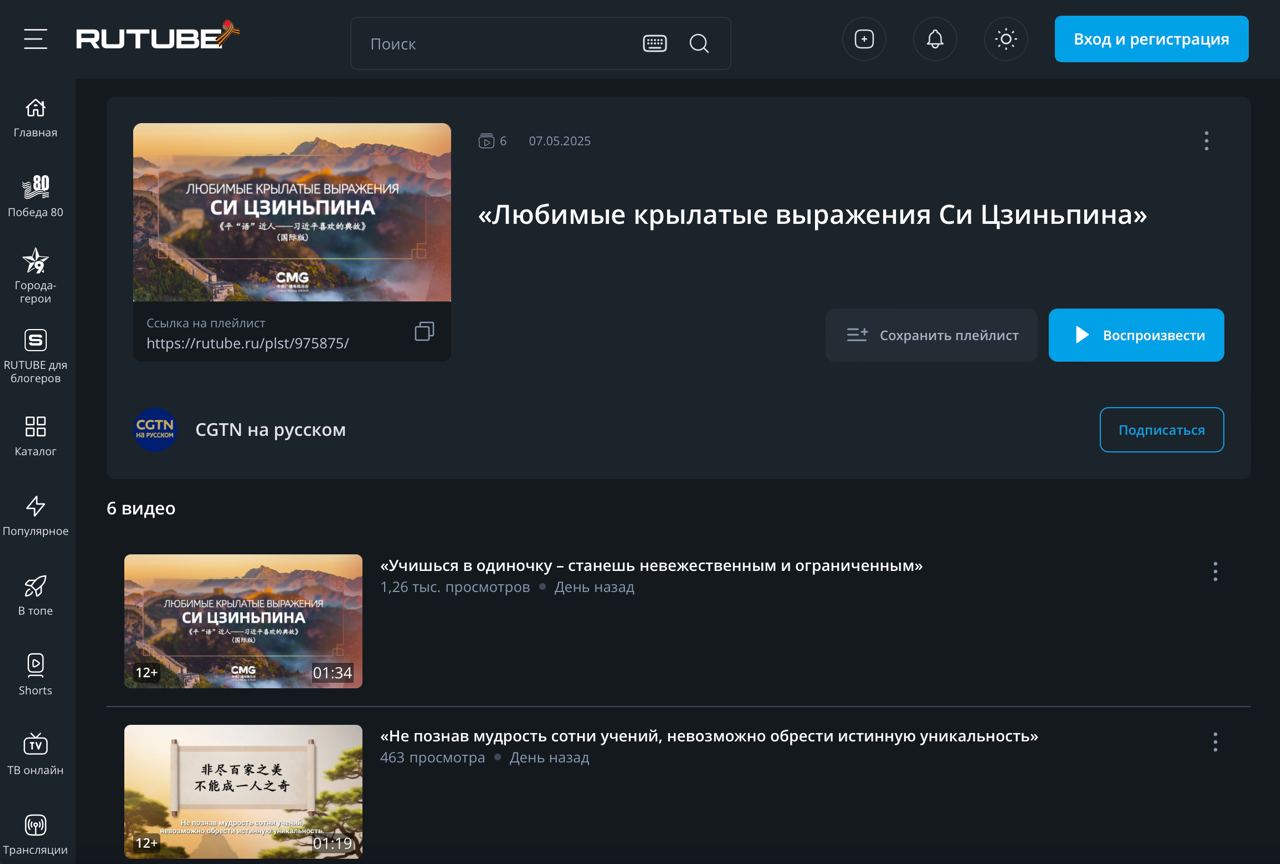Open ТВ онлайн in sidebar
1280x864 pixels.
tap(35, 755)
